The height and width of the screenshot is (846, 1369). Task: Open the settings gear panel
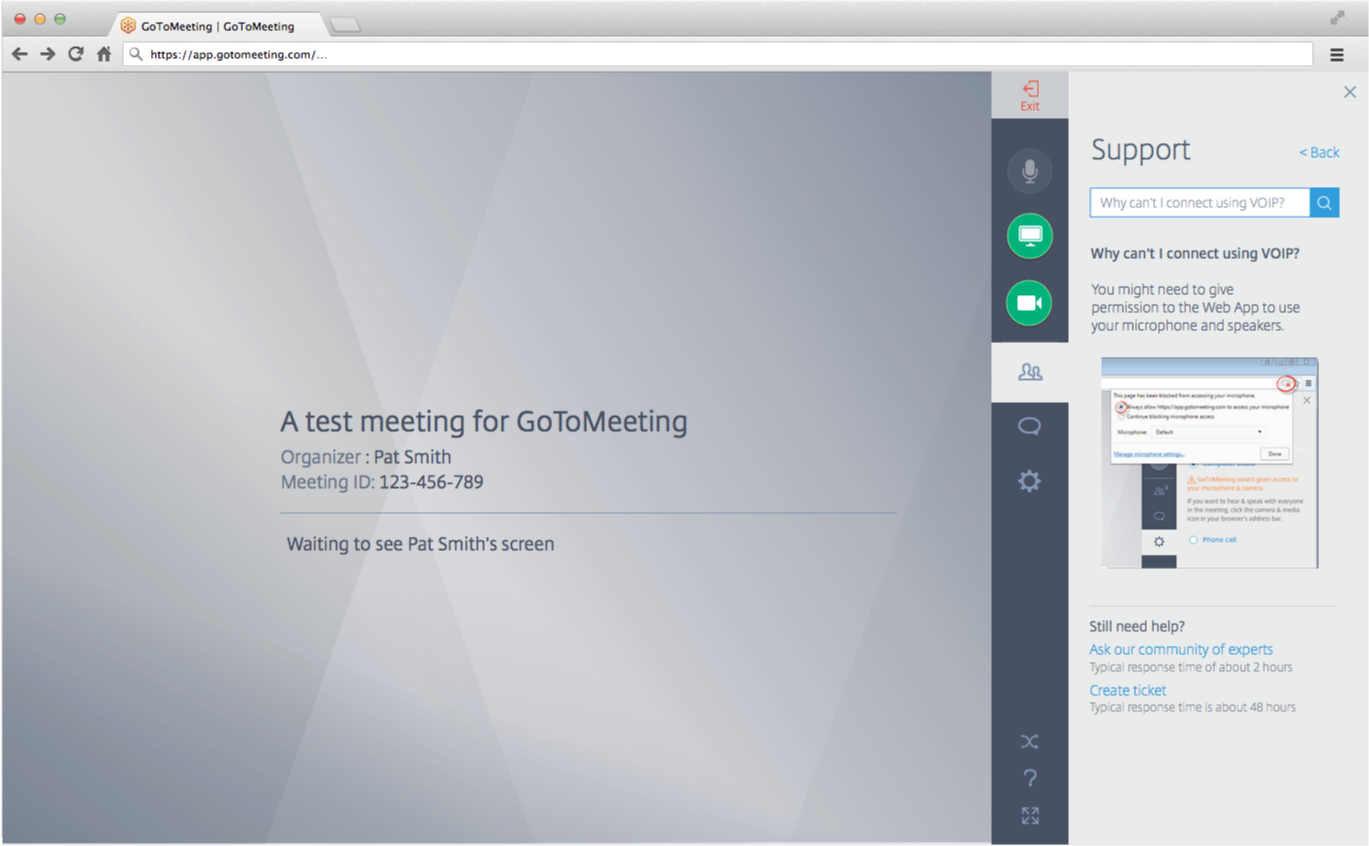click(1029, 481)
